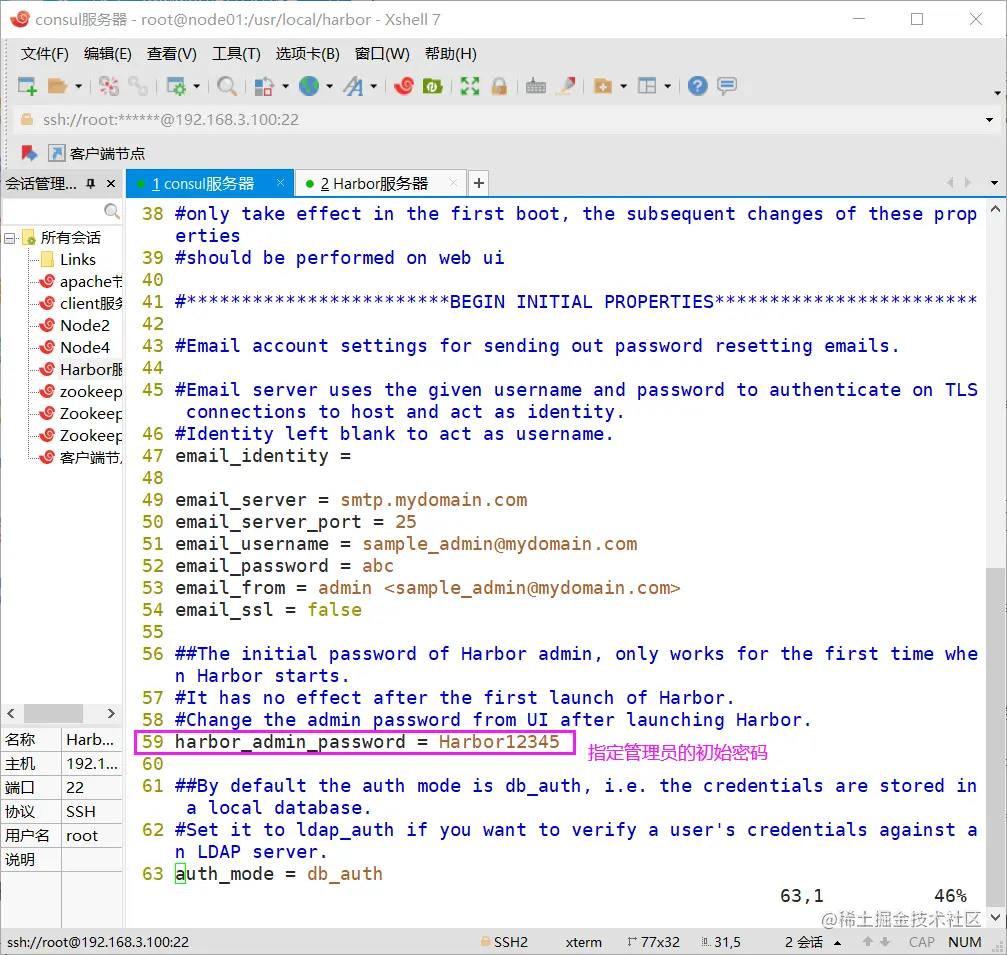
Task: Click the New Folder plus icon
Action: click(x=602, y=85)
